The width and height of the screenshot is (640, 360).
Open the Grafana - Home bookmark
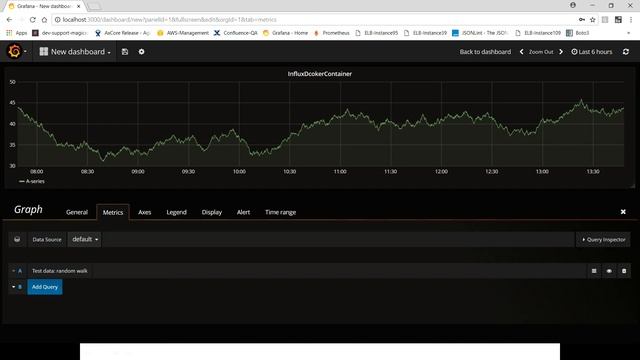[285, 33]
